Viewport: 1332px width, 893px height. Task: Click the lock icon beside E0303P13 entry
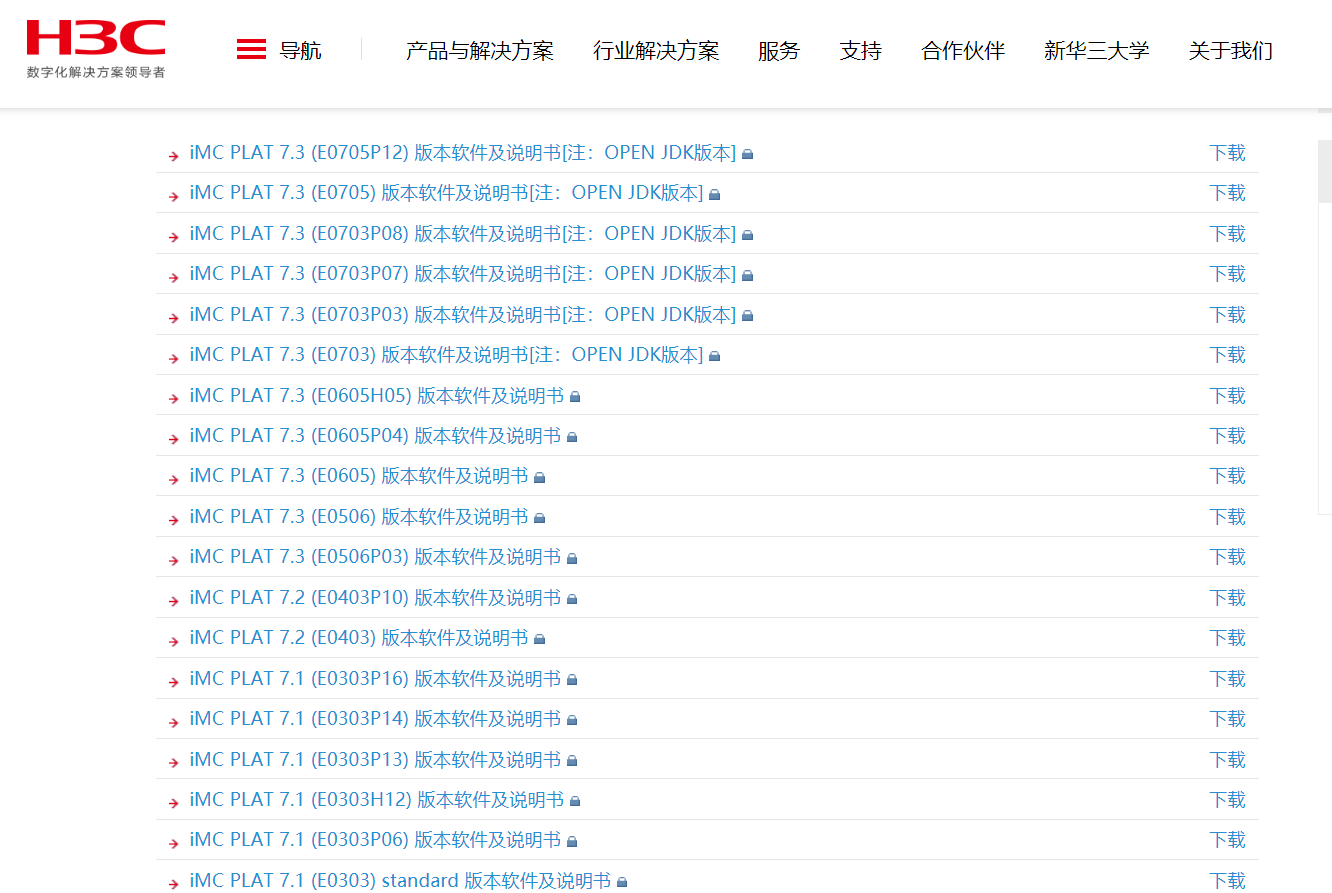pyautogui.click(x=572, y=761)
